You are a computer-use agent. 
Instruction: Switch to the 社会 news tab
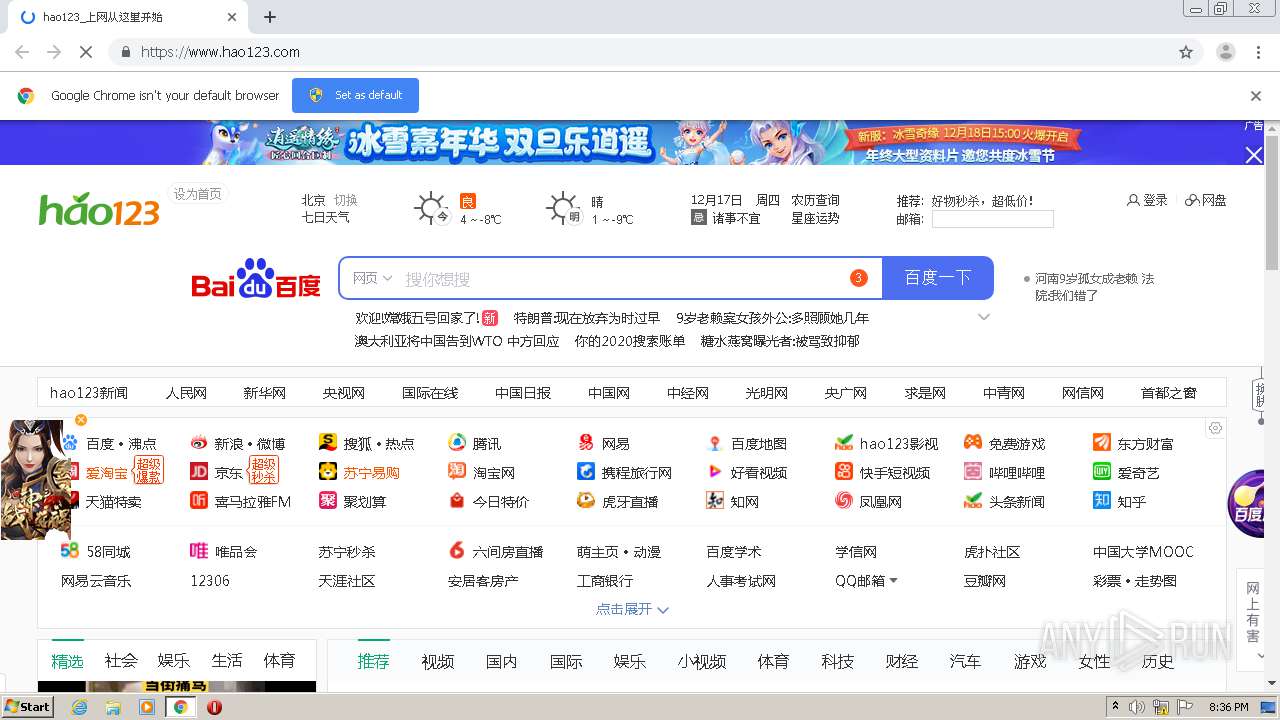tap(121, 661)
